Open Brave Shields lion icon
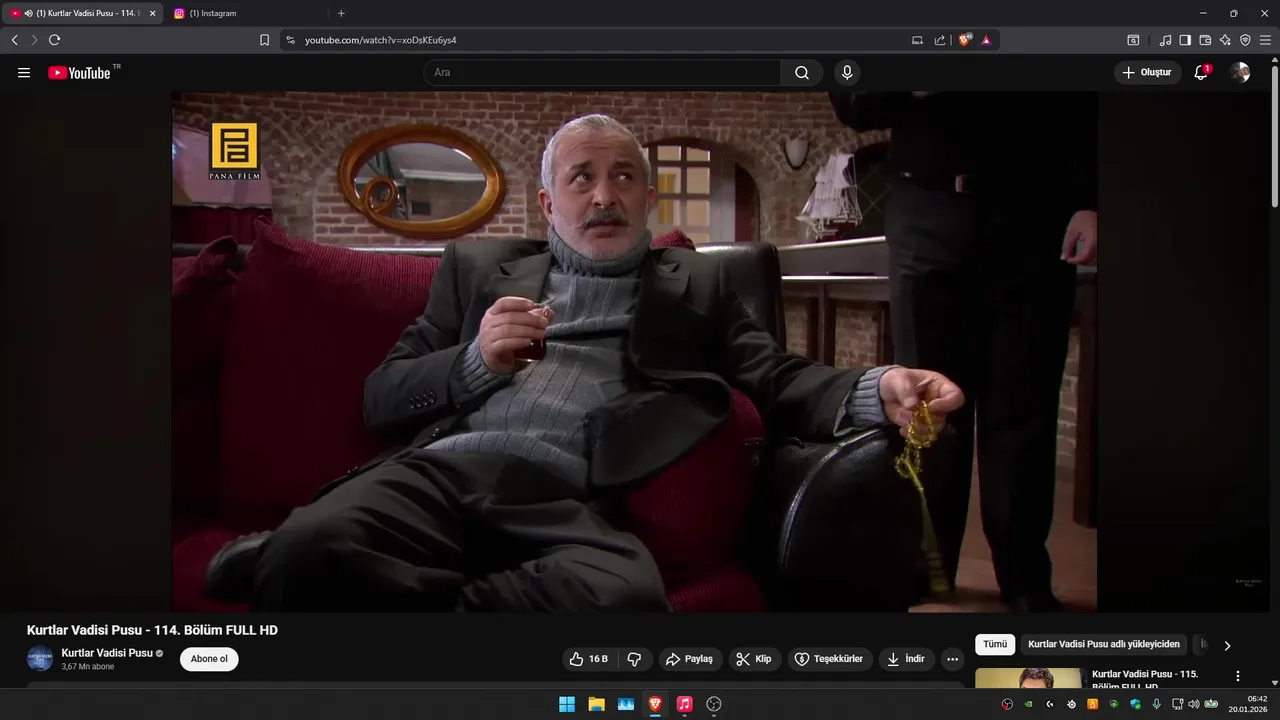Viewport: 1280px width, 720px height. pyautogui.click(x=965, y=40)
